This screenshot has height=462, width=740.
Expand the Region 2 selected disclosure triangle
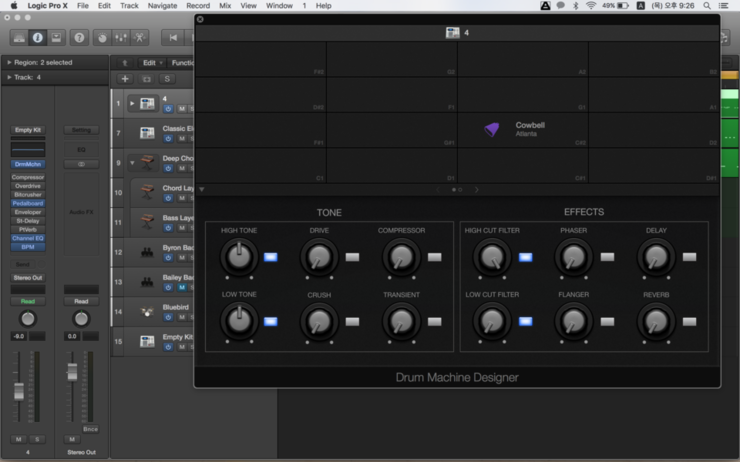click(x=9, y=62)
